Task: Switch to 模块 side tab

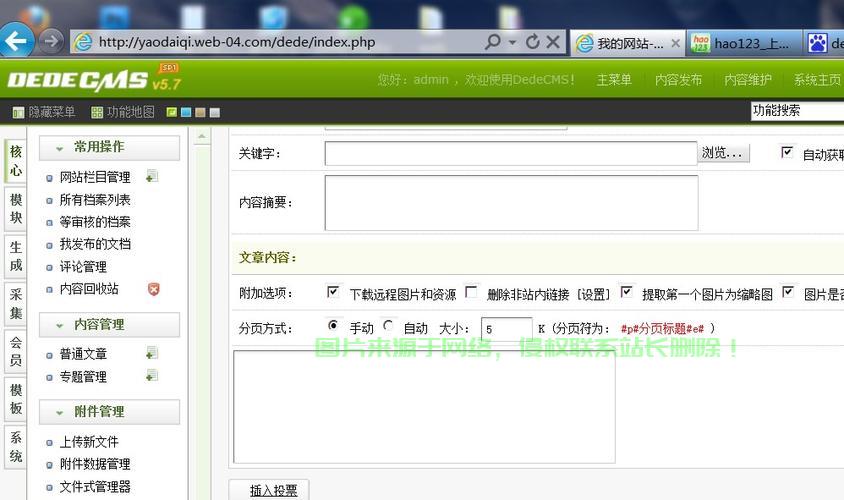Action: coord(16,209)
